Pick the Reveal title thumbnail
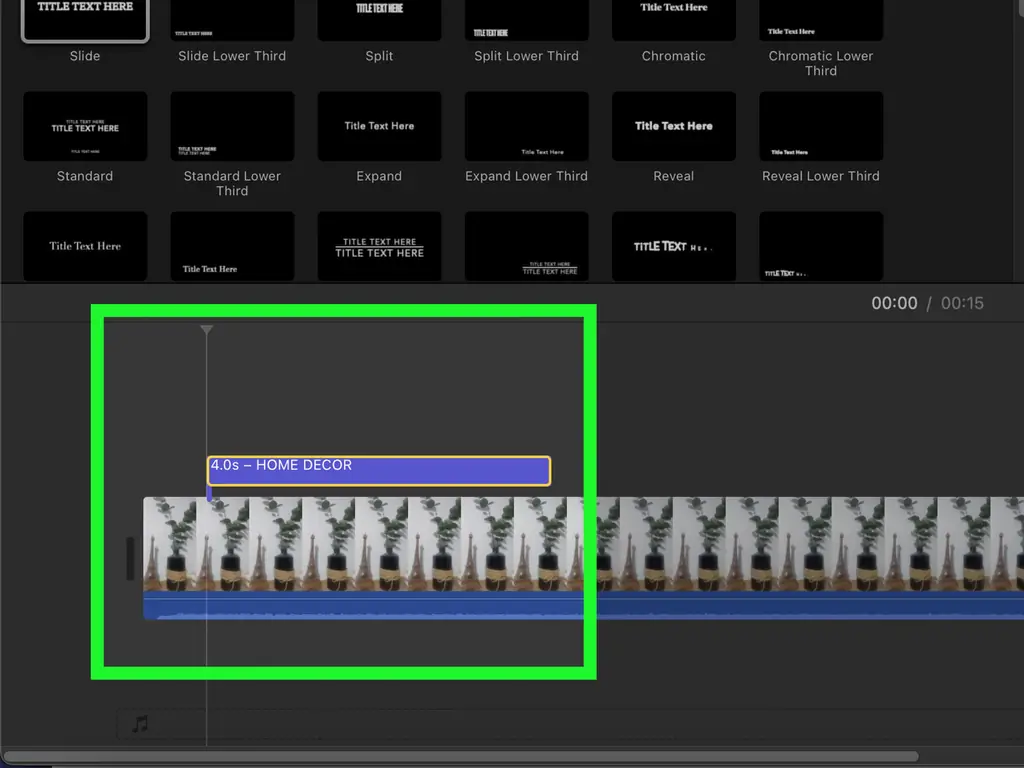 (x=674, y=126)
